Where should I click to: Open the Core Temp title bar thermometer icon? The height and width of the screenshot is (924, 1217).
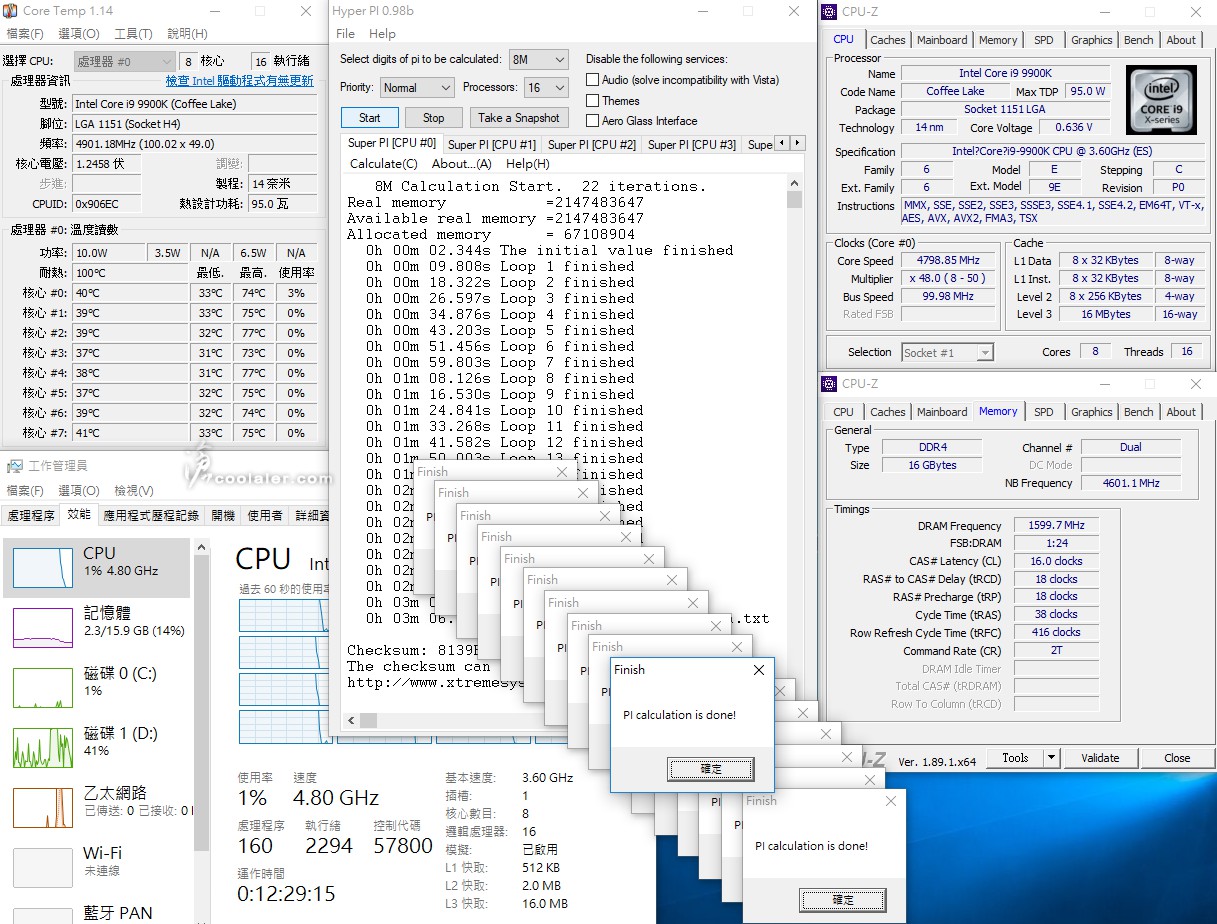click(10, 11)
